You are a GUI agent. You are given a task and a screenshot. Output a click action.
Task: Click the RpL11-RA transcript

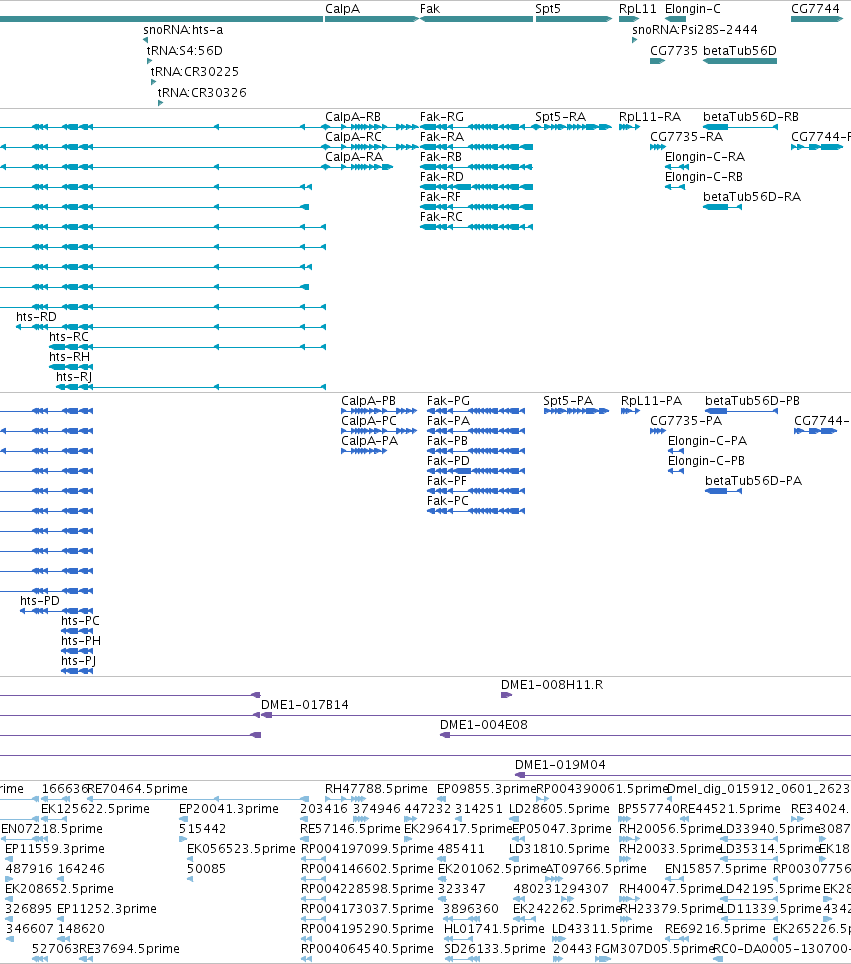(629, 127)
